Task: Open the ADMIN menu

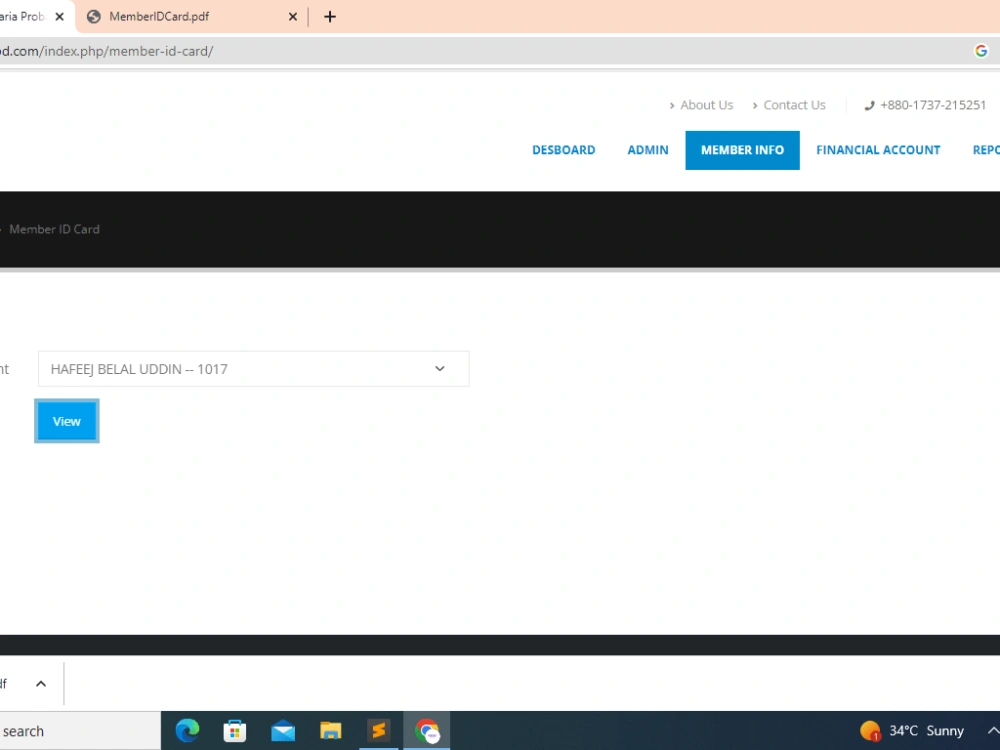Action: pos(648,150)
